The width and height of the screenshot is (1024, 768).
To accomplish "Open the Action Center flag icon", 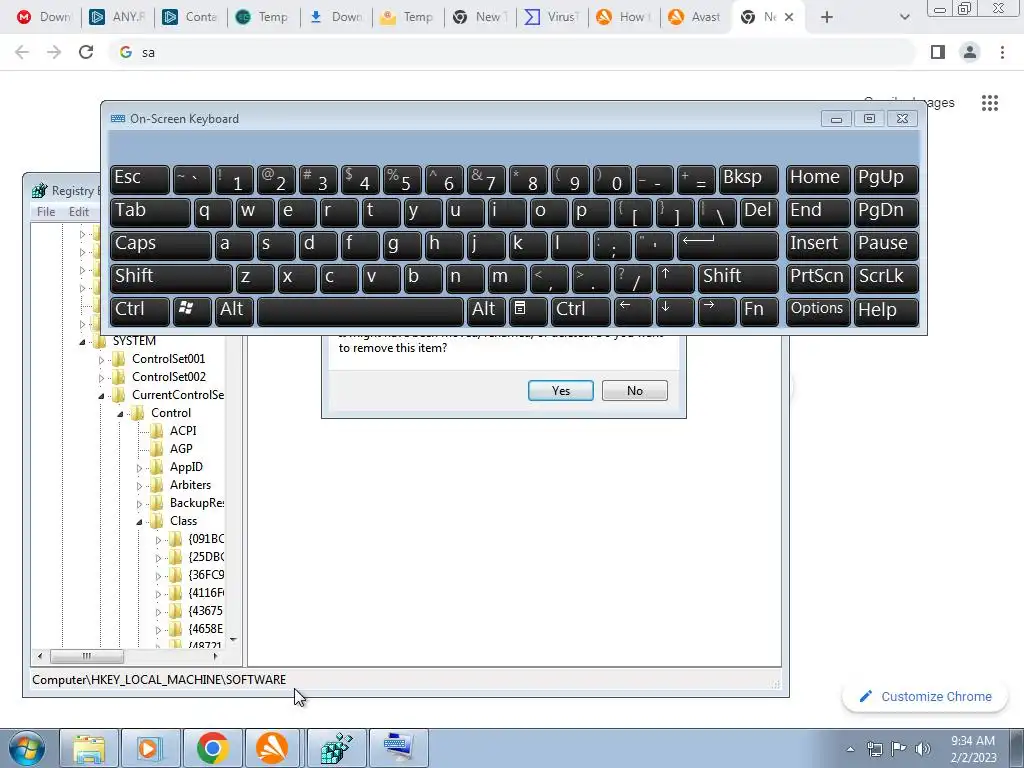I will point(899,749).
